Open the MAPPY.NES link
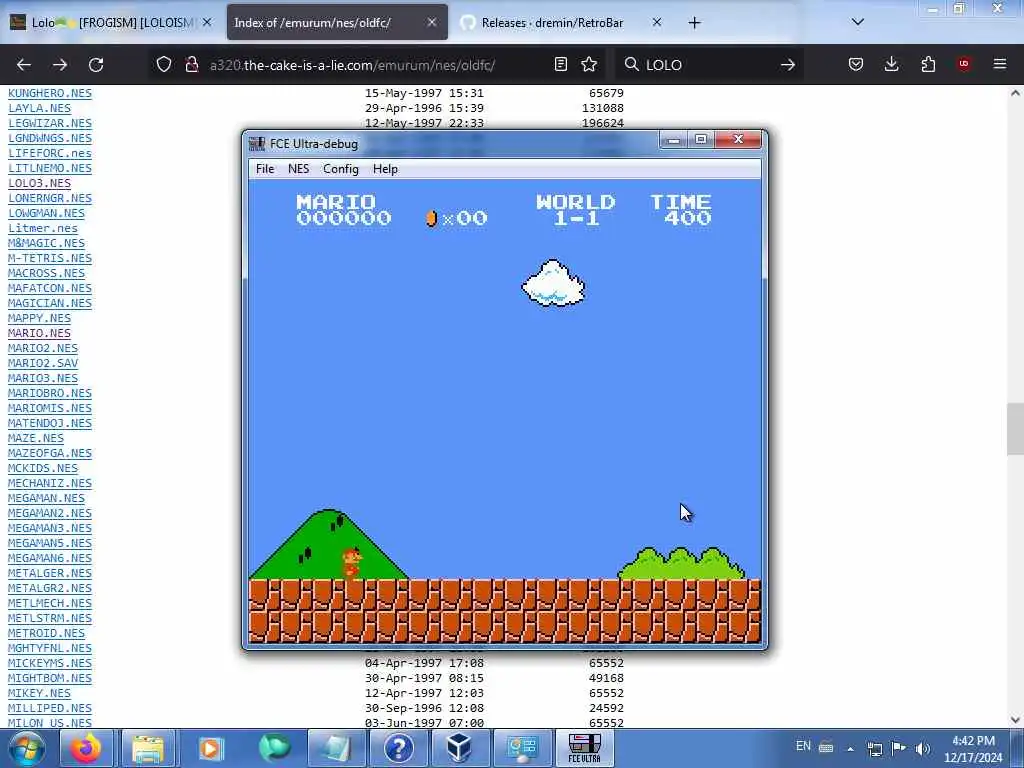Screen dimensions: 1024x768 [39, 319]
